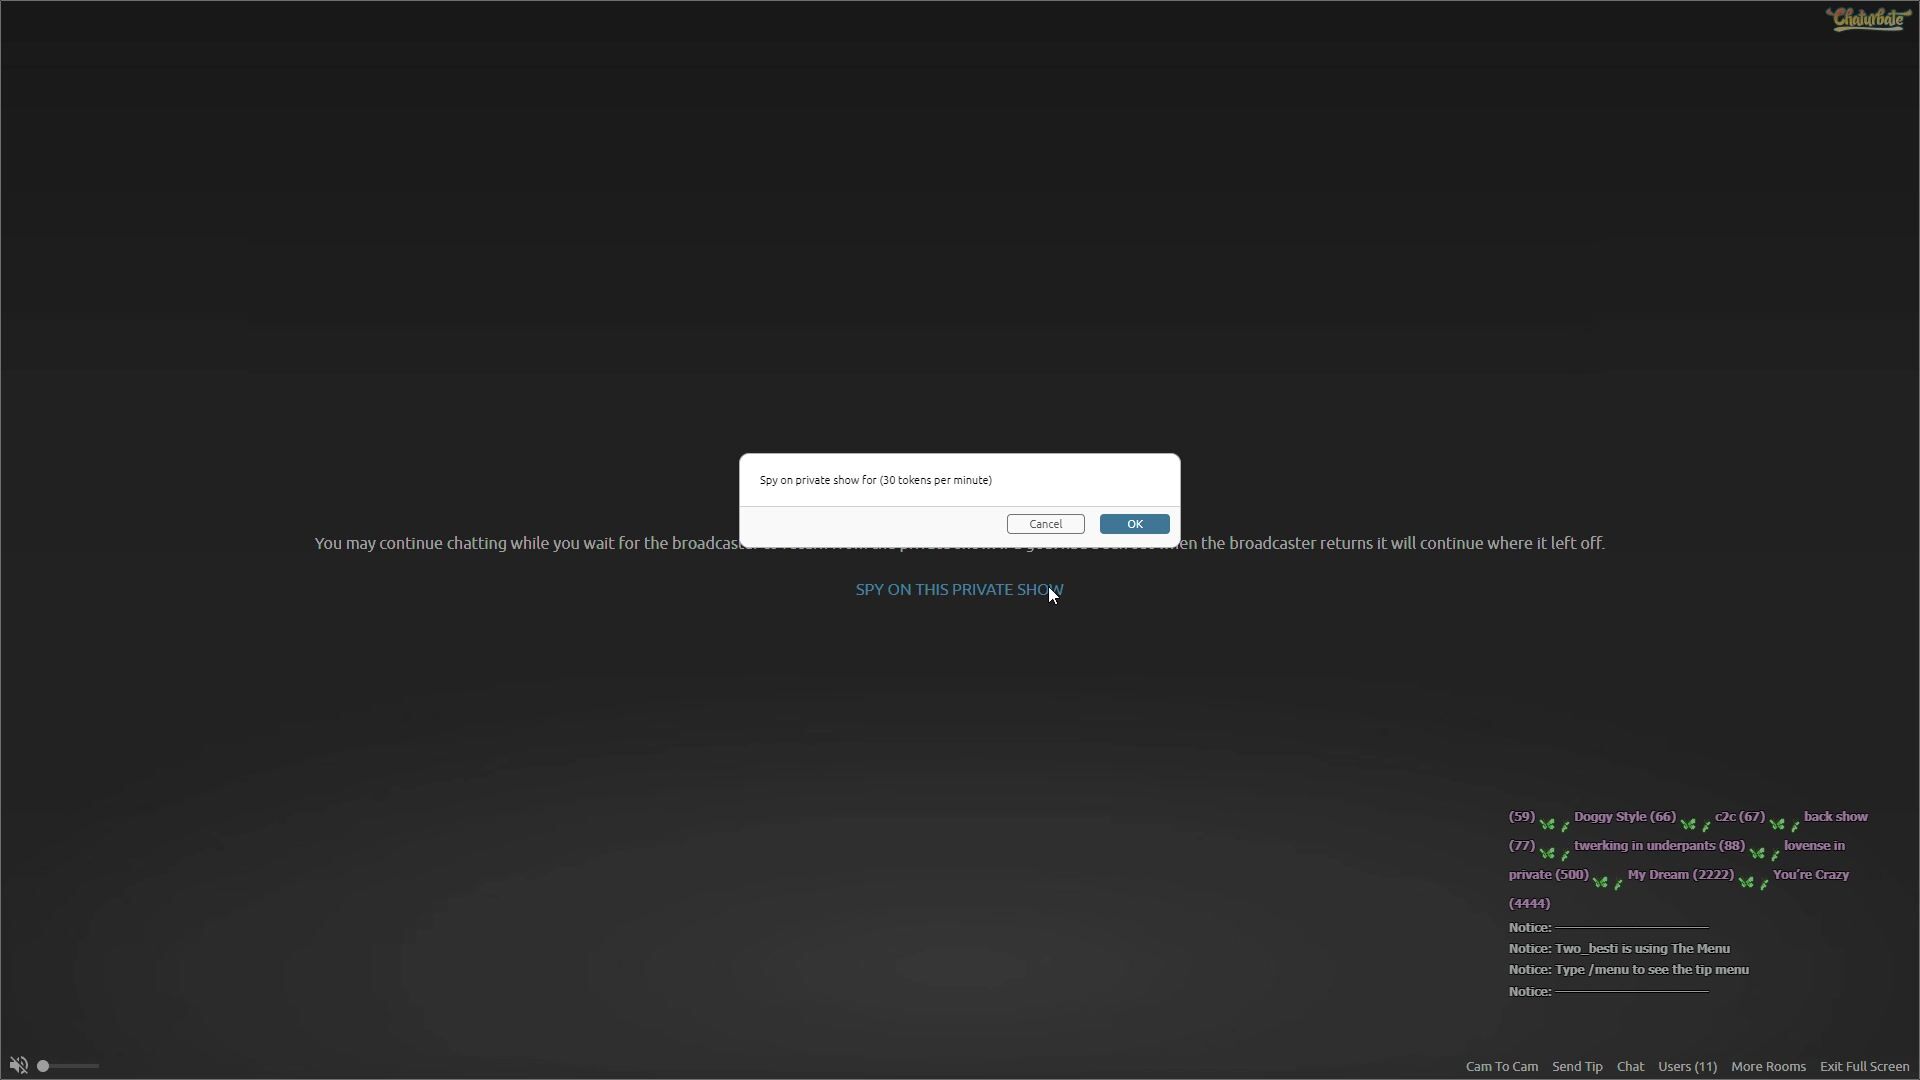Unmute audio with the speaker icon
This screenshot has height=1080, width=1920.
tap(18, 1066)
